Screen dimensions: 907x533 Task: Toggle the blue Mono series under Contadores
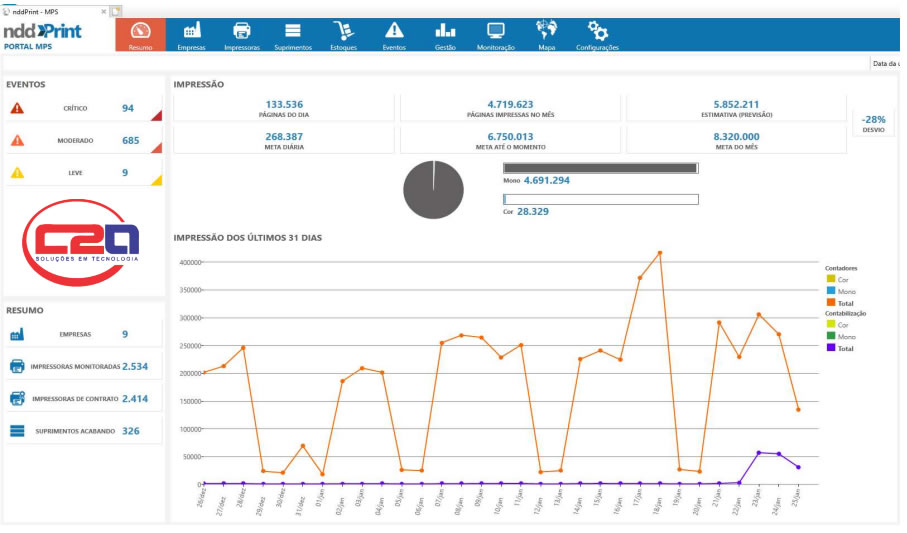841,291
